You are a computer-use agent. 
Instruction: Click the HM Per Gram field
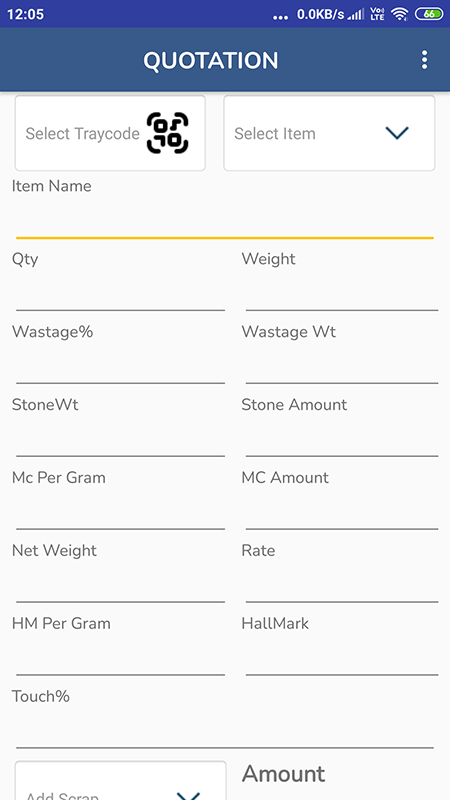(x=120, y=656)
